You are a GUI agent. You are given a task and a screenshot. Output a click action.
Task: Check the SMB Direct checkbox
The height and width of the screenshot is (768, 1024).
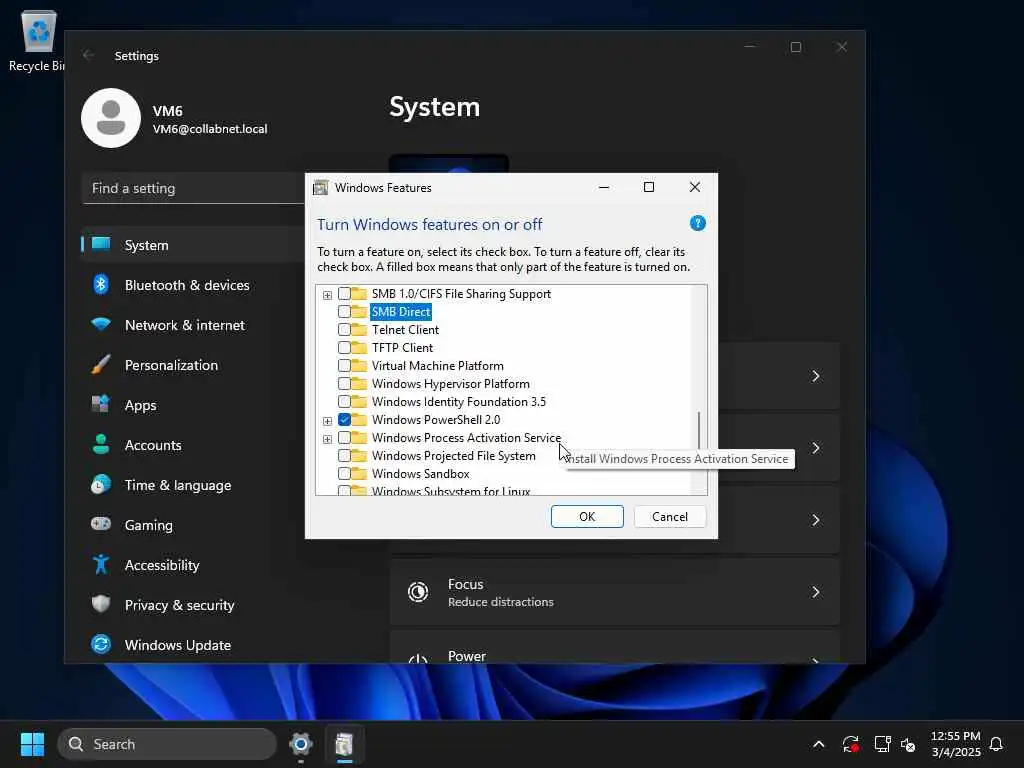[344, 312]
